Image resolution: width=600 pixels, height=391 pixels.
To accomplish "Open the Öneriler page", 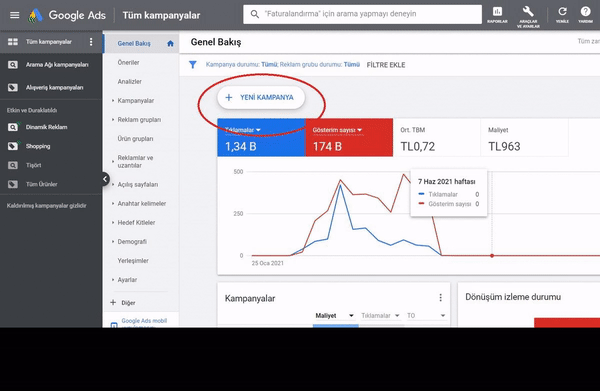I will point(129,62).
